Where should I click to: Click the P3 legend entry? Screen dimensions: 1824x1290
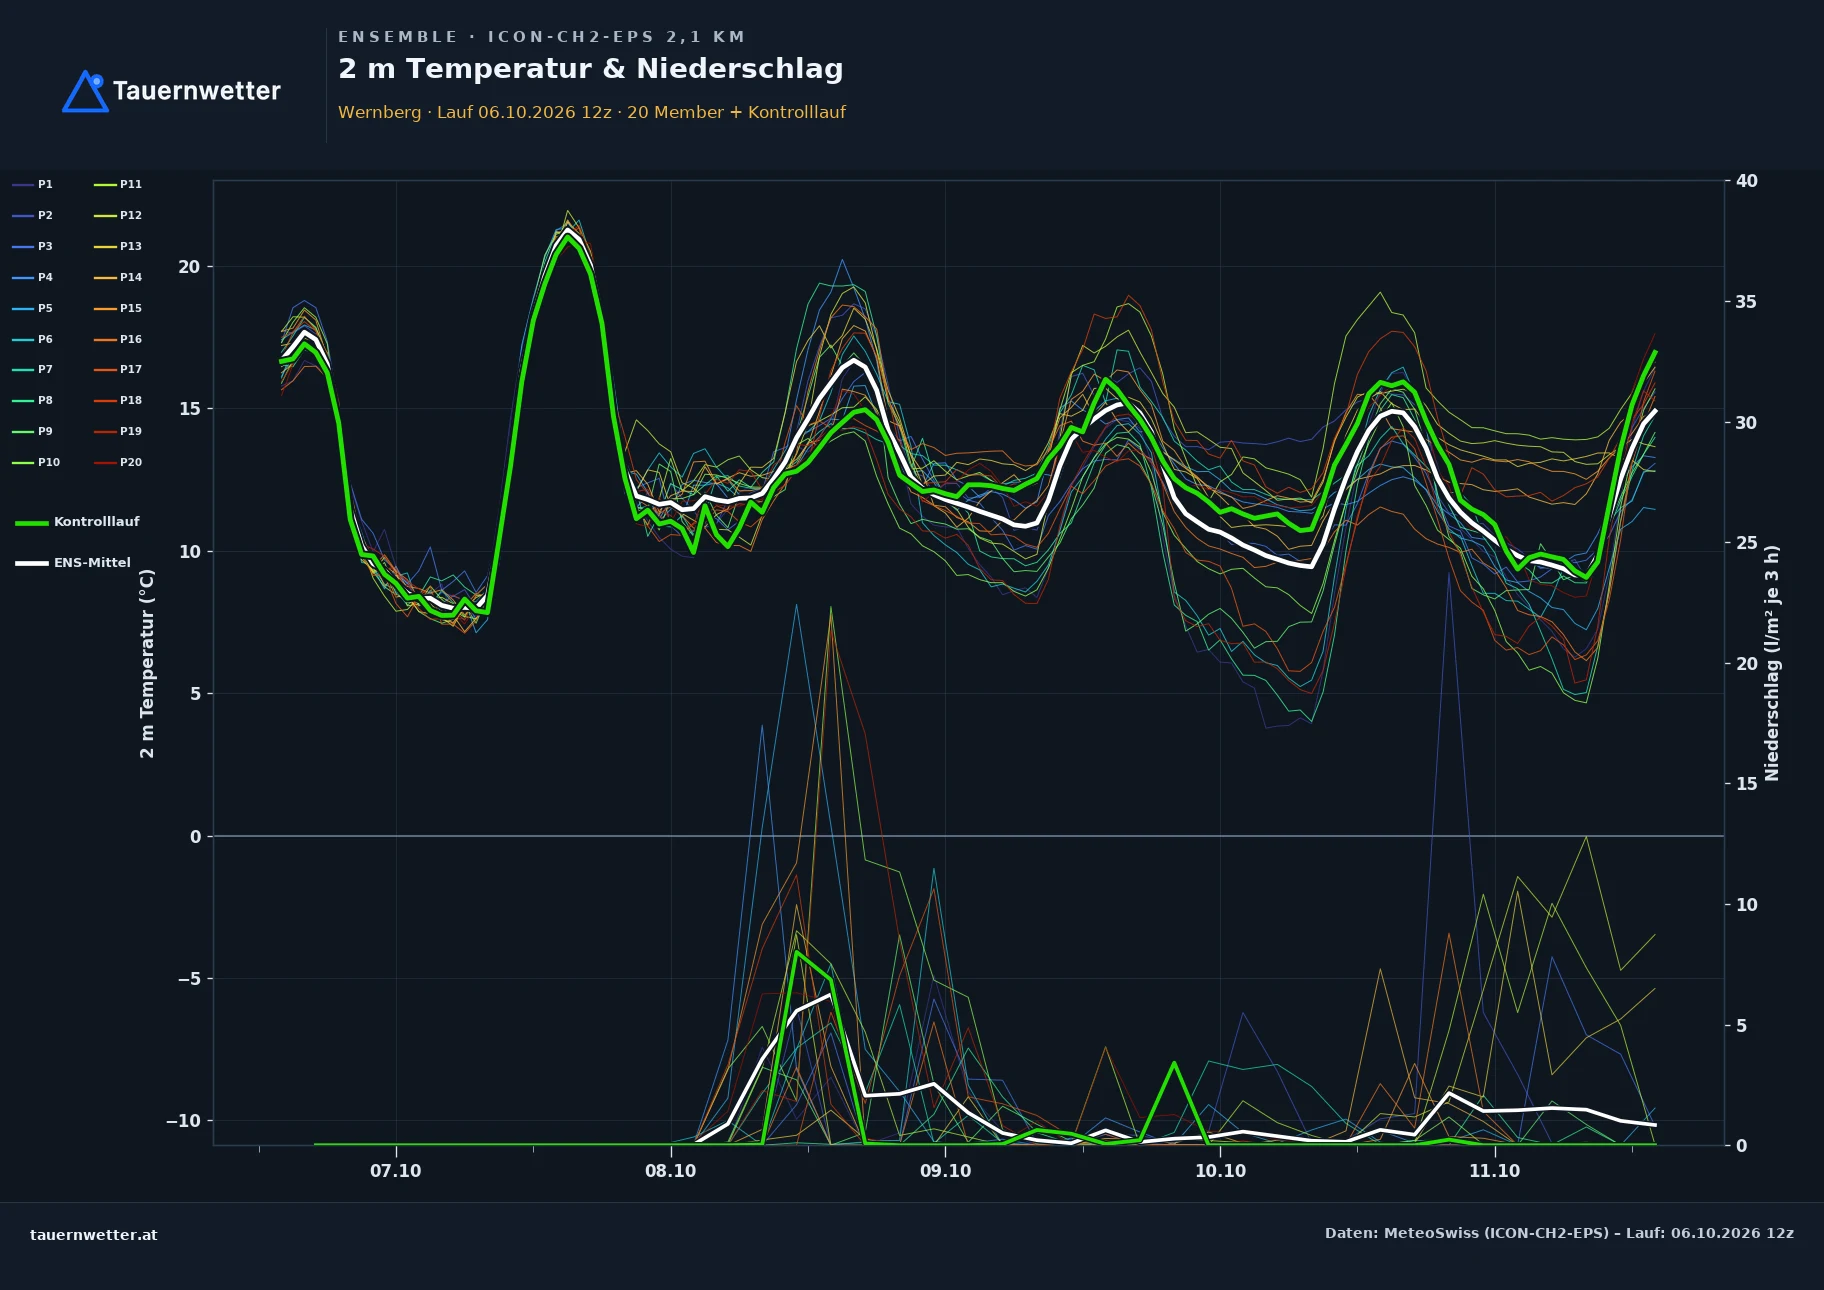[x=33, y=246]
